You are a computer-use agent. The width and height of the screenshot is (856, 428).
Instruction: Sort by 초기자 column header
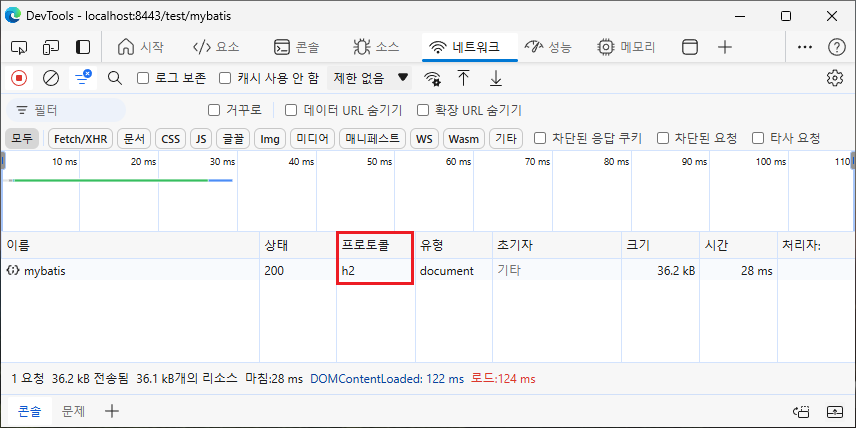[557, 246]
